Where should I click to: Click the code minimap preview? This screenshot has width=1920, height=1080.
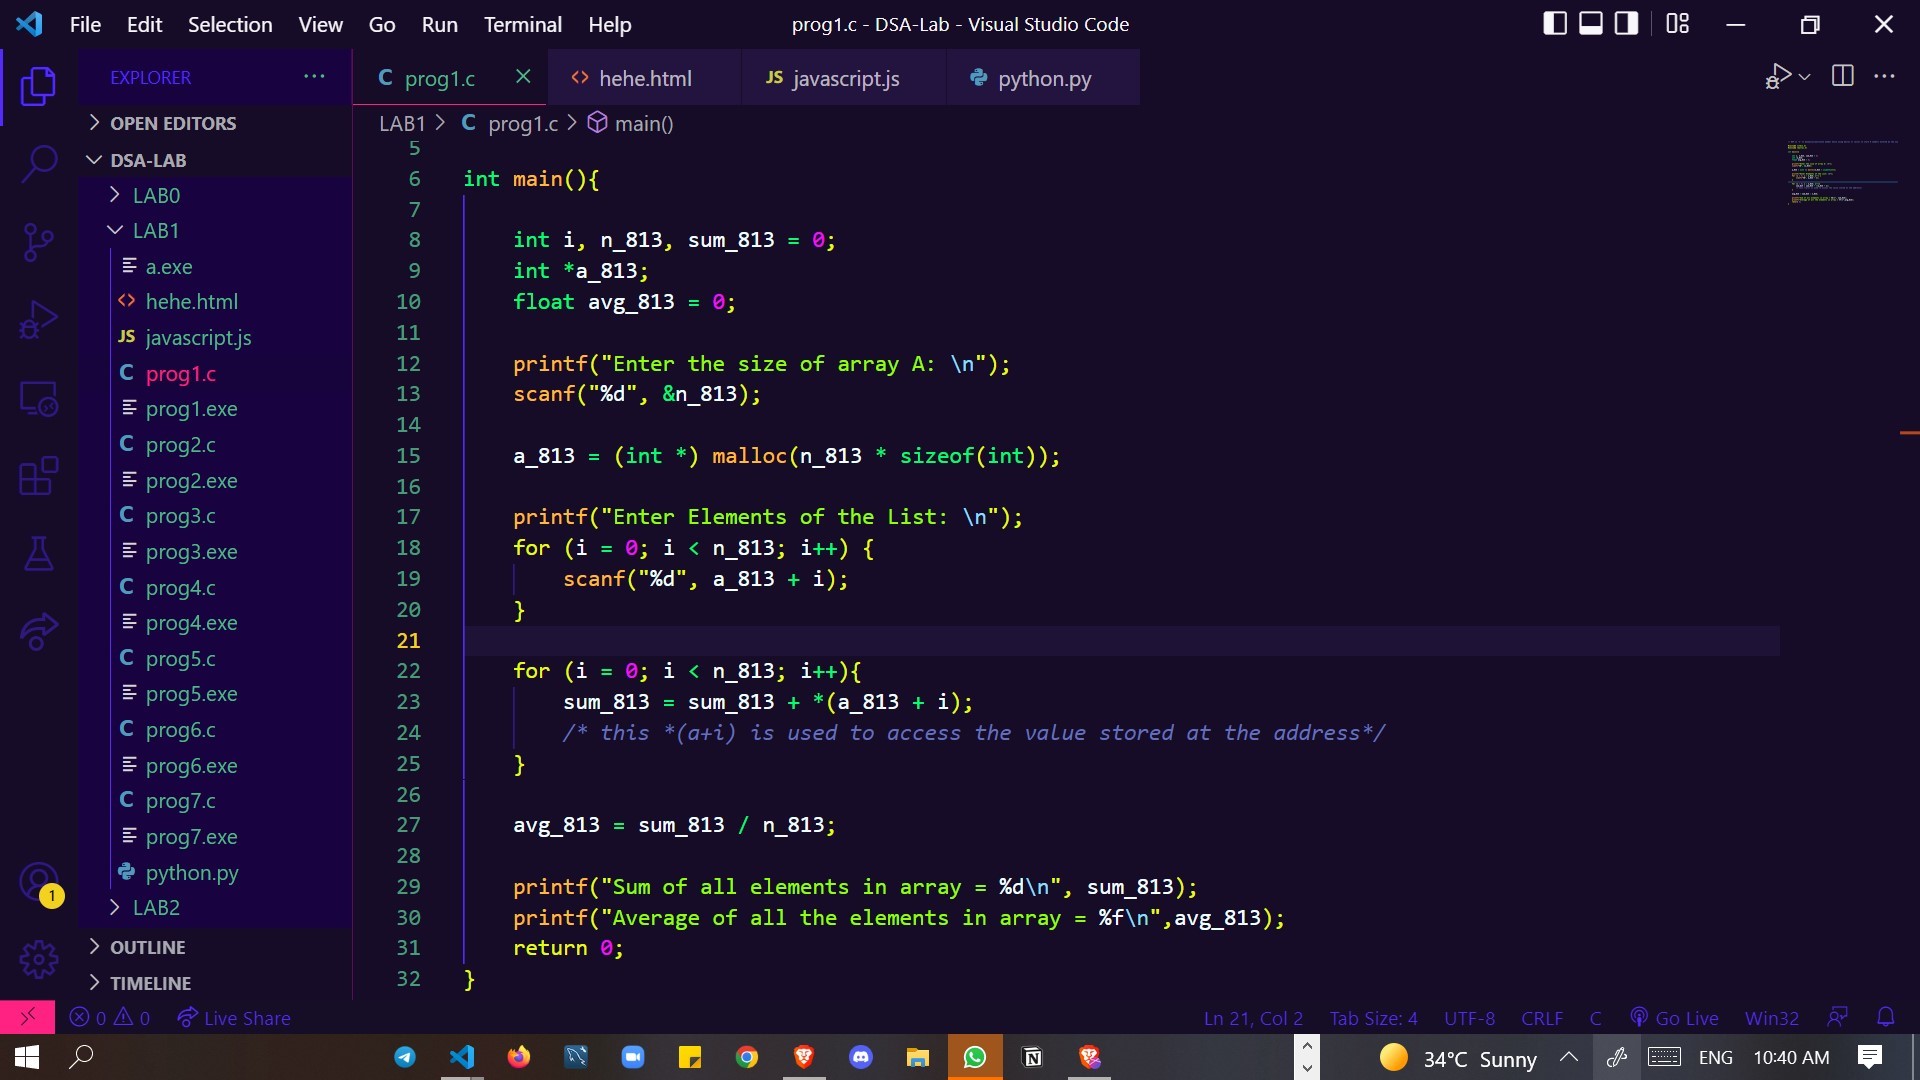[1842, 172]
